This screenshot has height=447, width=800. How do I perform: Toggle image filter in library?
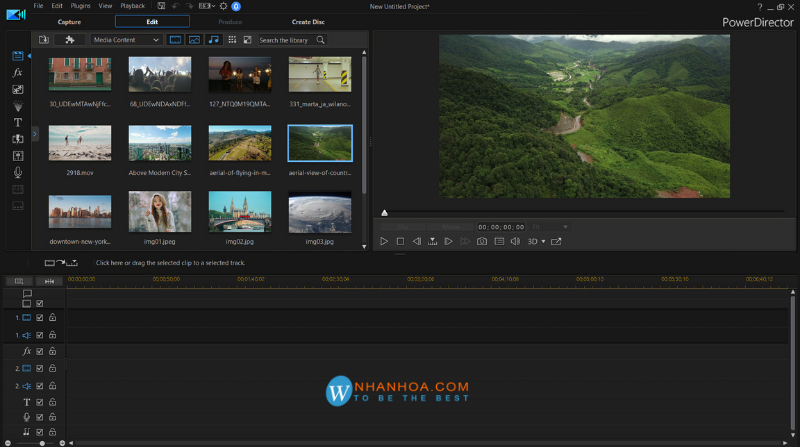(x=194, y=40)
